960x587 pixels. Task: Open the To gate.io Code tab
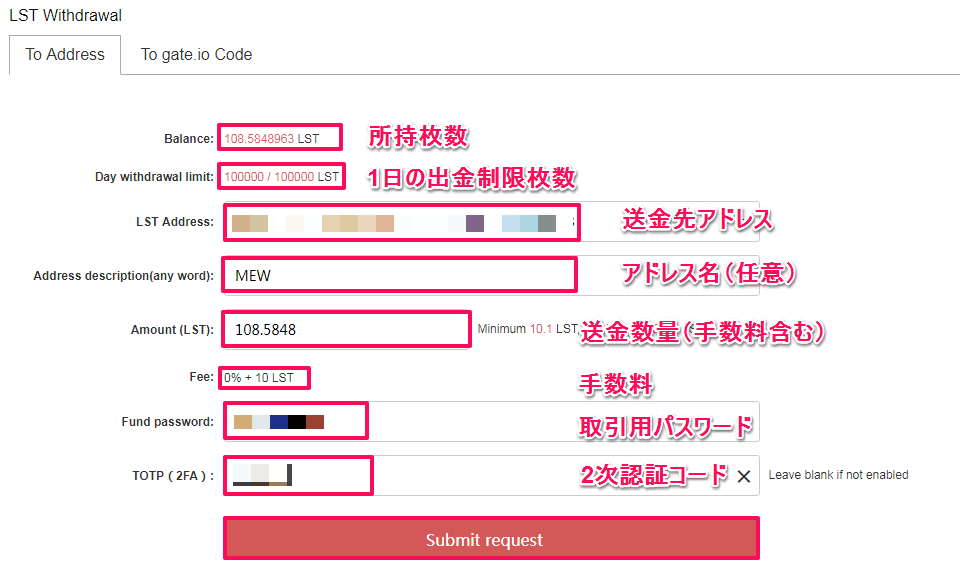pos(196,55)
